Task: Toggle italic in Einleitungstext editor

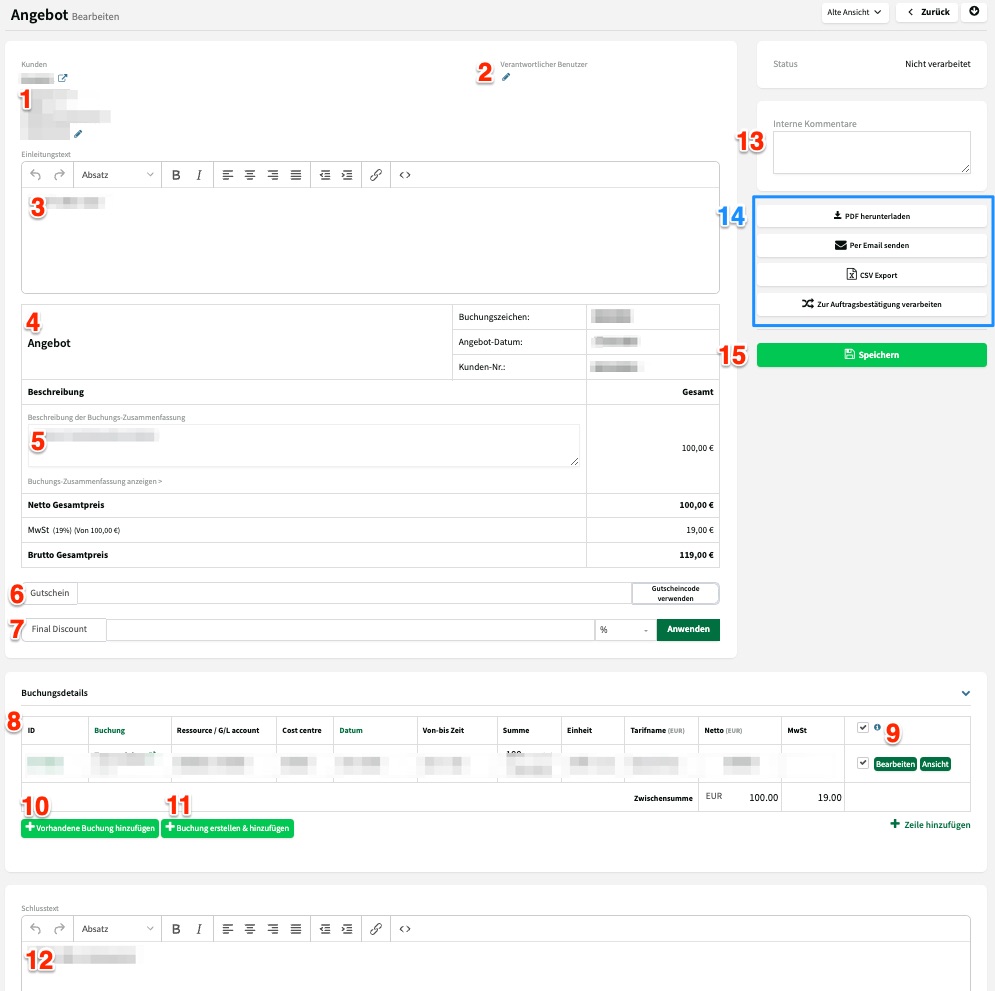Action: coord(199,175)
